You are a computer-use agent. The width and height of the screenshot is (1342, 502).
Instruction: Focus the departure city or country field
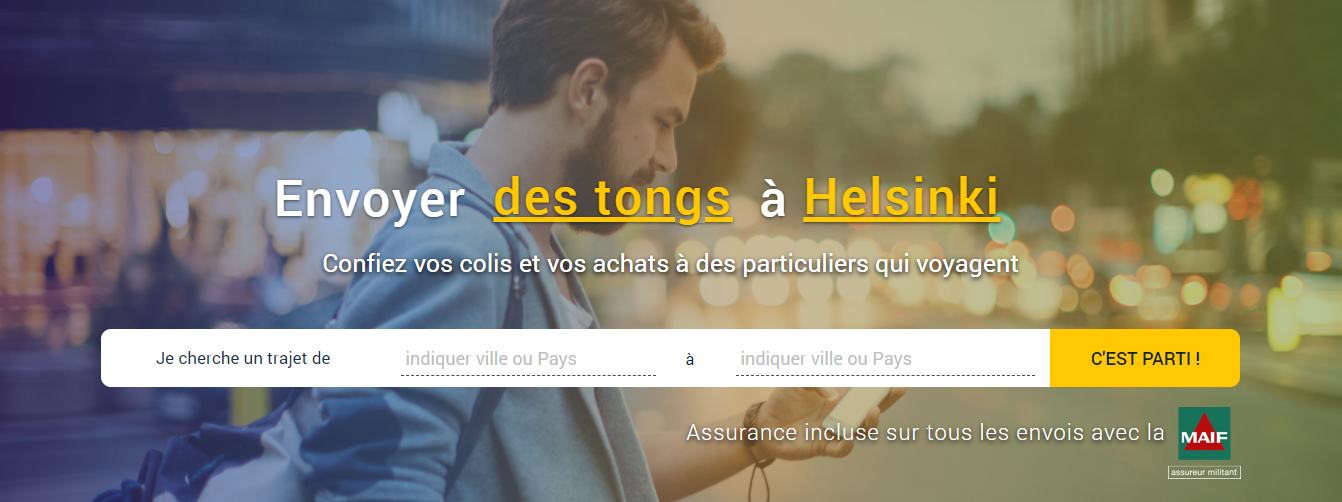pyautogui.click(x=528, y=359)
